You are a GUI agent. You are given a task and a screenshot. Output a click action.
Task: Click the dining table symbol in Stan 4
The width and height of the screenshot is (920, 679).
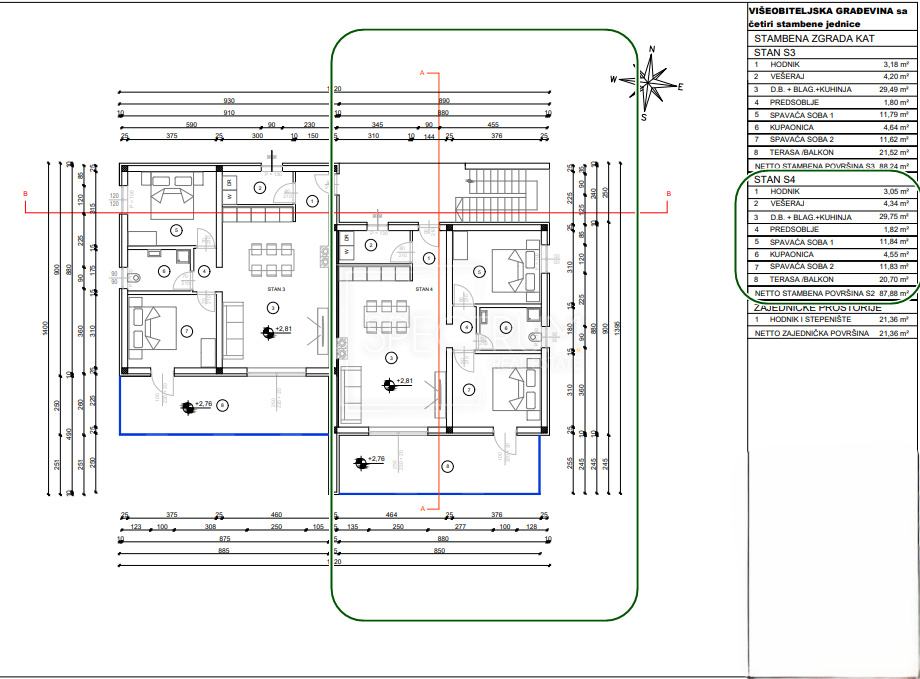[x=386, y=316]
